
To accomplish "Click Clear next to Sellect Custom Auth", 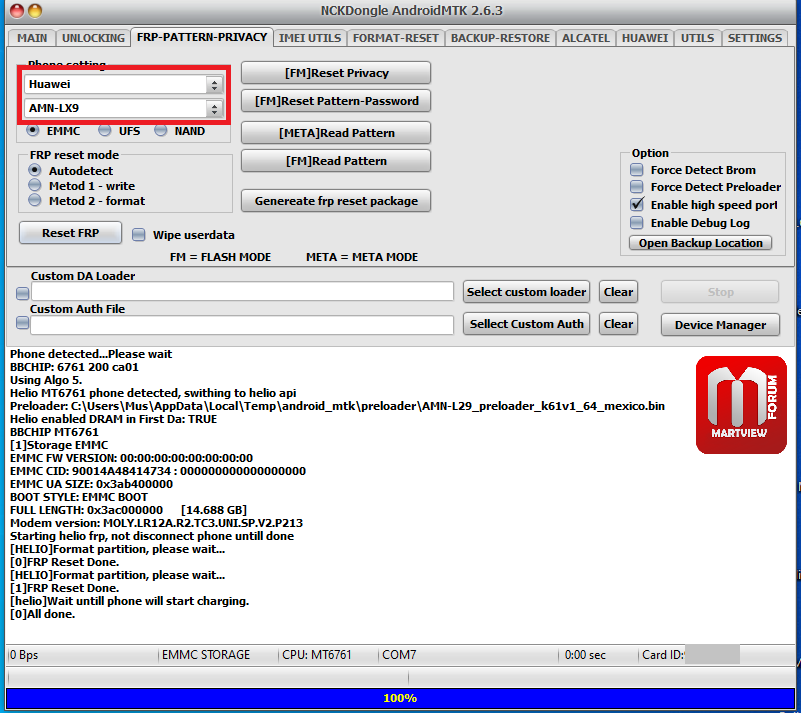I will (x=618, y=324).
